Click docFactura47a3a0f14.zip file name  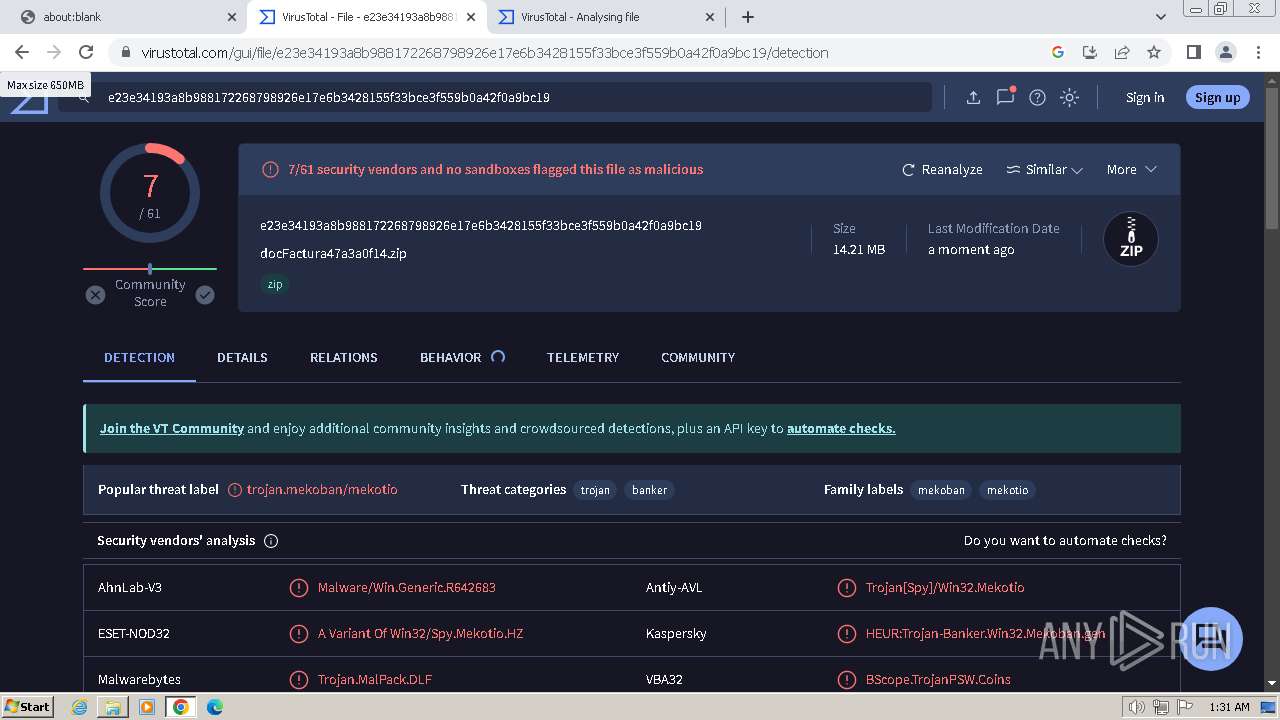tap(333, 253)
